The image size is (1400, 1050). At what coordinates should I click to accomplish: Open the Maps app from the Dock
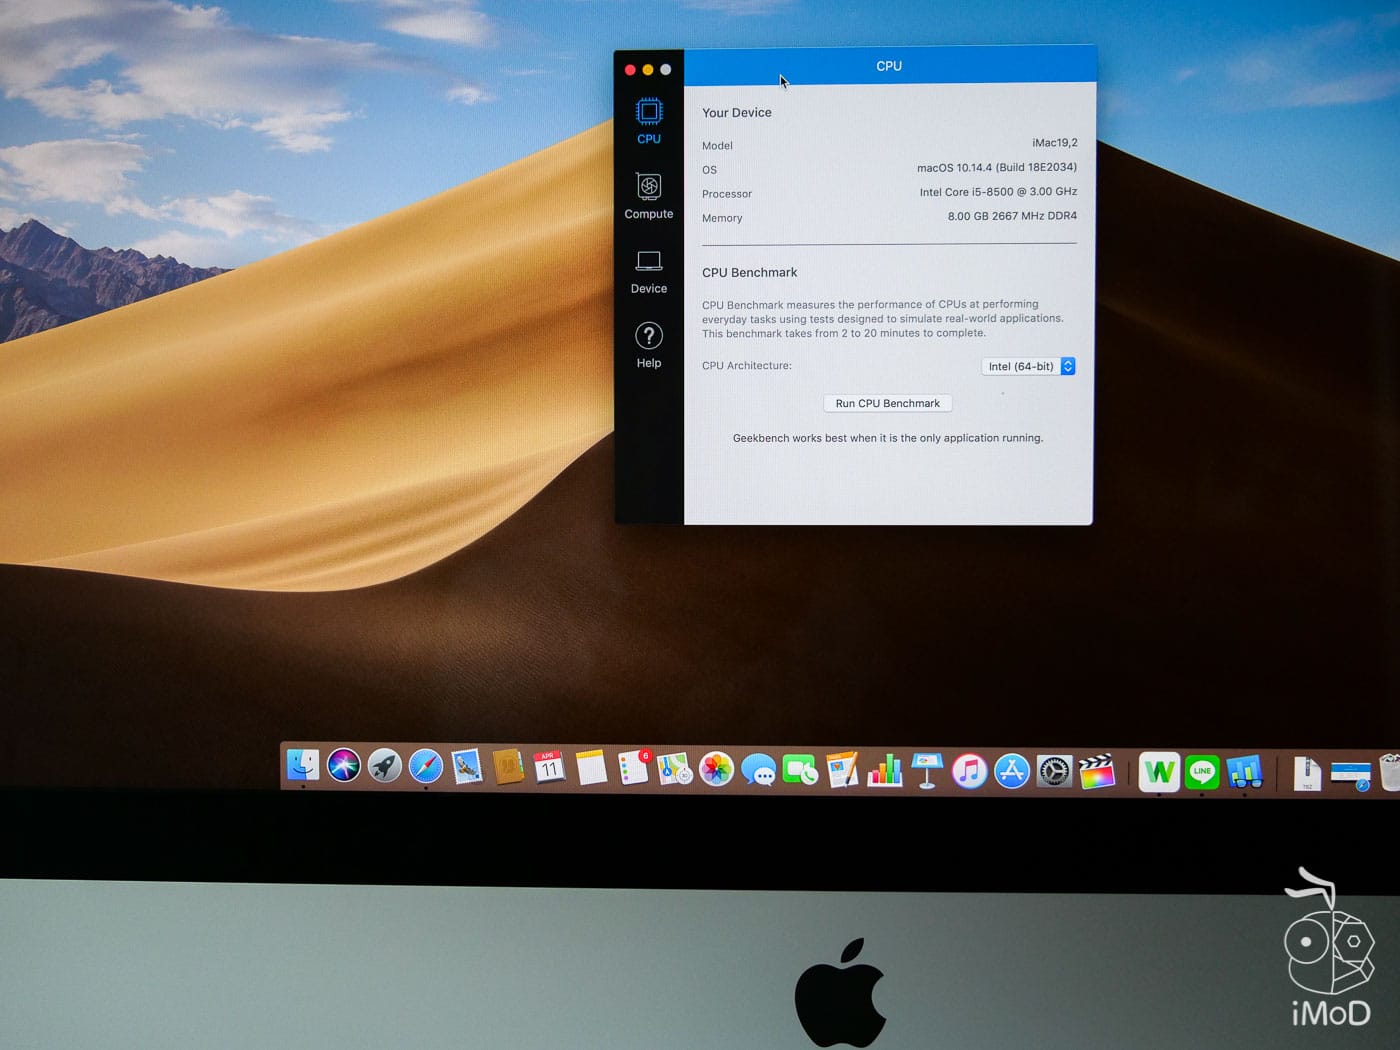click(x=673, y=770)
